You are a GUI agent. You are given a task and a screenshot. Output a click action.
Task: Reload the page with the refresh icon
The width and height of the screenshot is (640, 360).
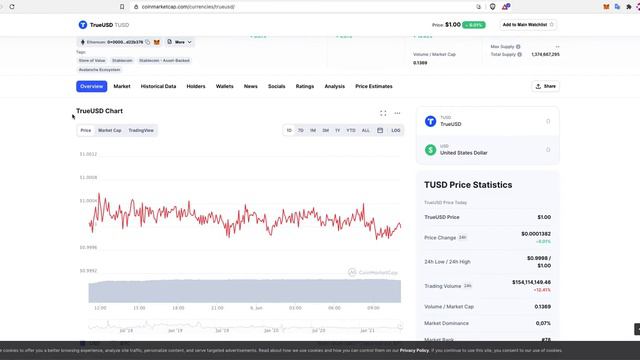point(12,7)
